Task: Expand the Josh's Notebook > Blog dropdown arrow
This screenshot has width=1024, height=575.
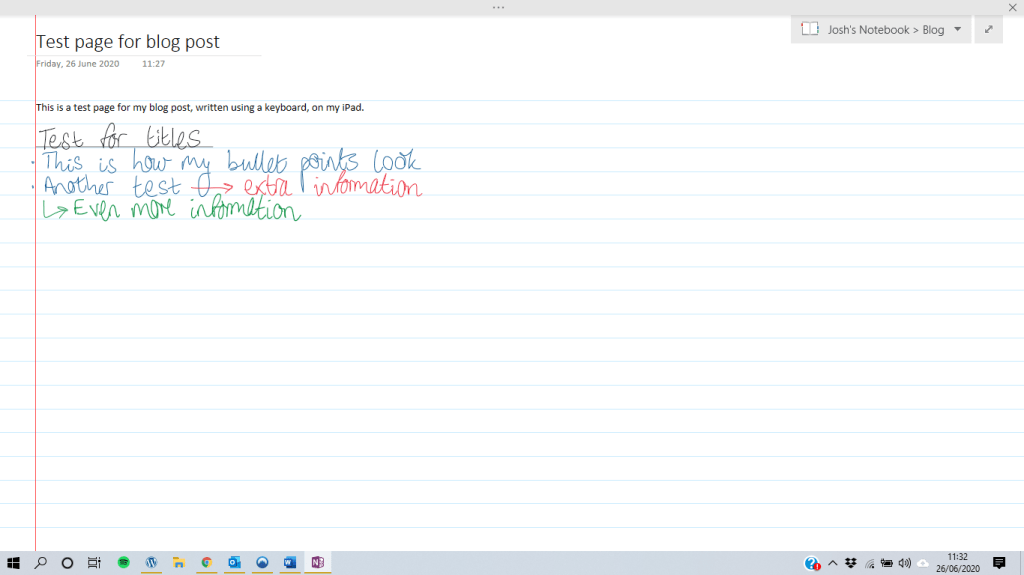Action: pos(957,29)
